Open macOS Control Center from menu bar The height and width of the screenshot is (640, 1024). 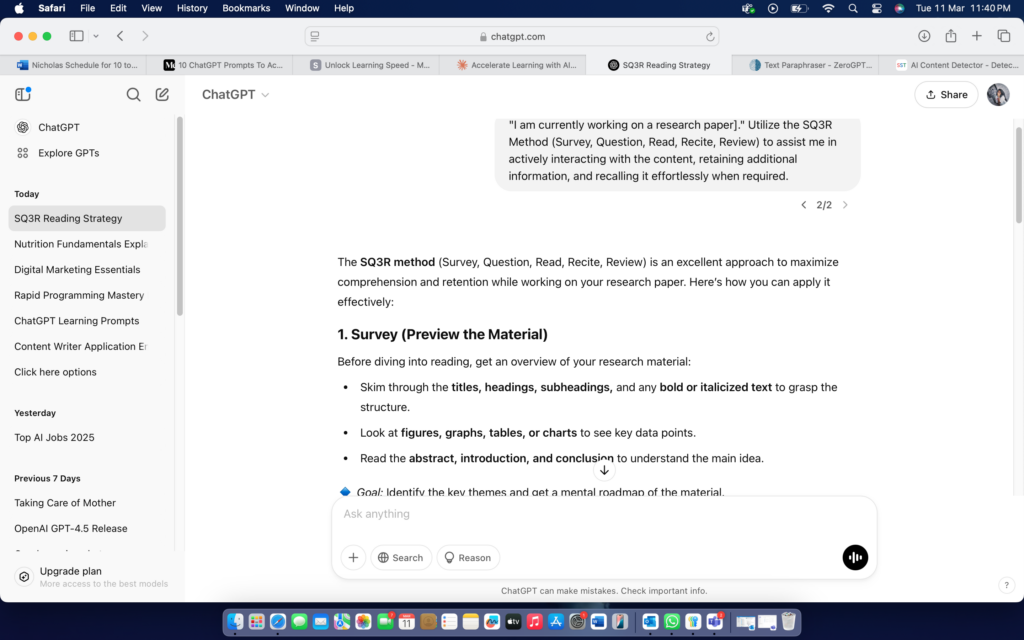(876, 8)
